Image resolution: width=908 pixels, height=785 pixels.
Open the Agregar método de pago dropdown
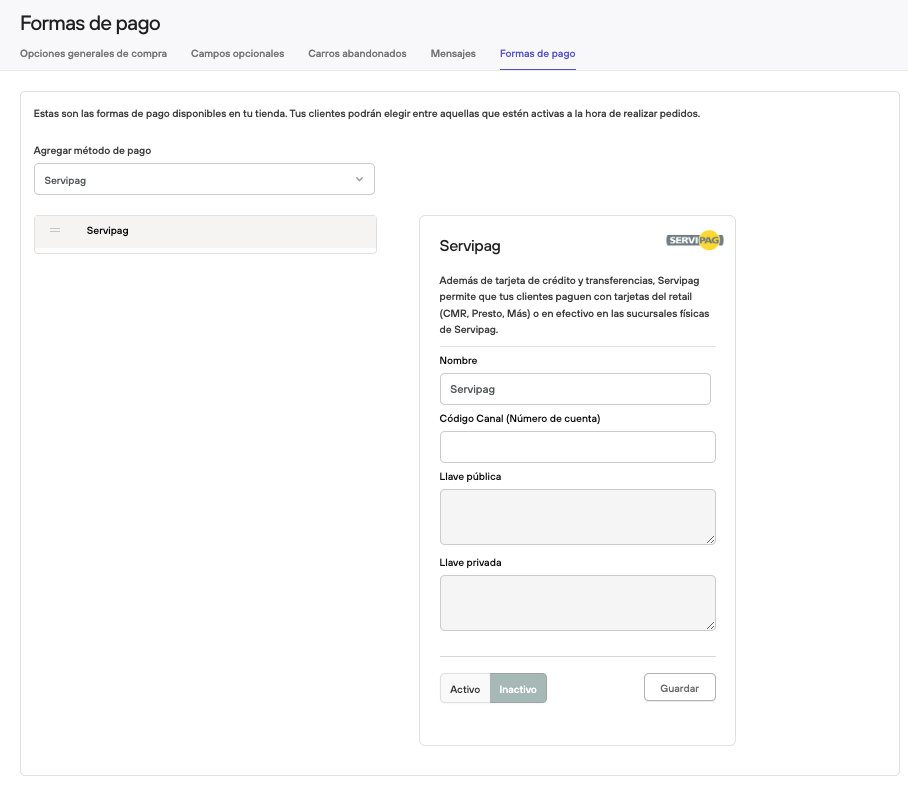(204, 180)
